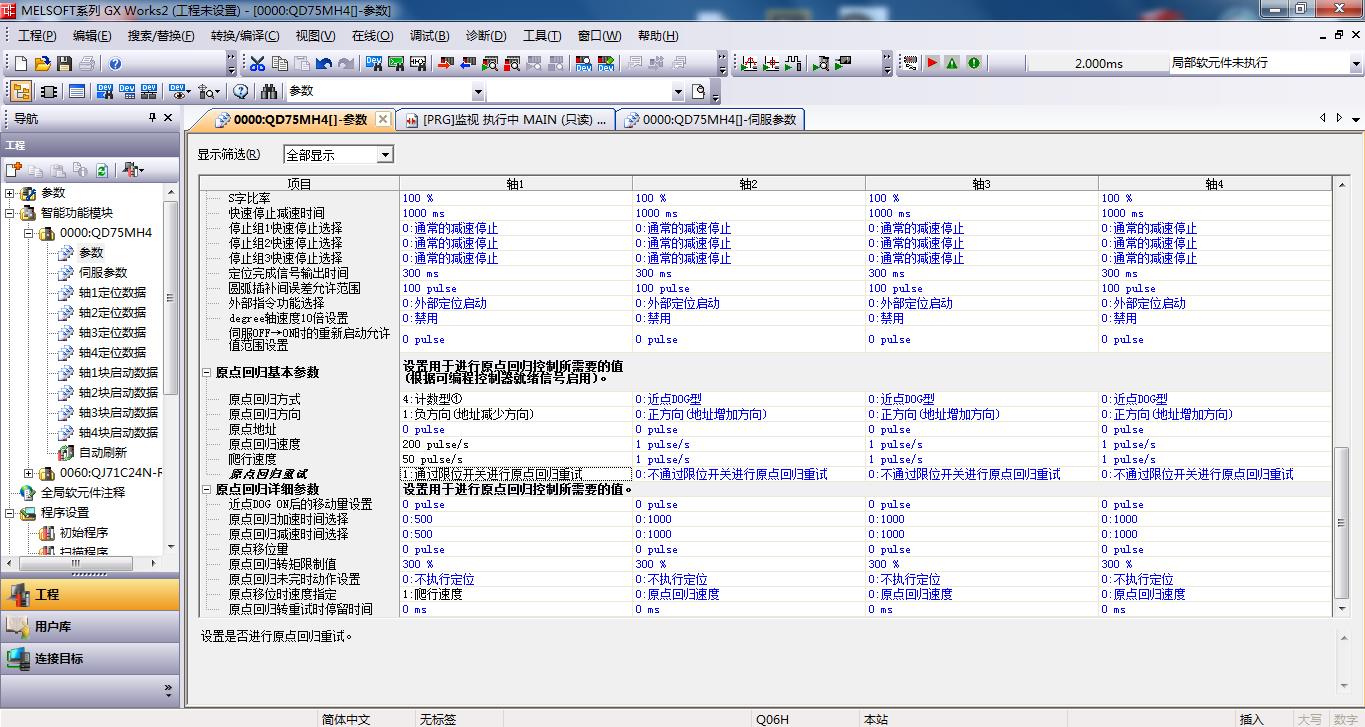The height and width of the screenshot is (727, 1365).
Task: Click the binoculars find icon
Action: (268, 91)
